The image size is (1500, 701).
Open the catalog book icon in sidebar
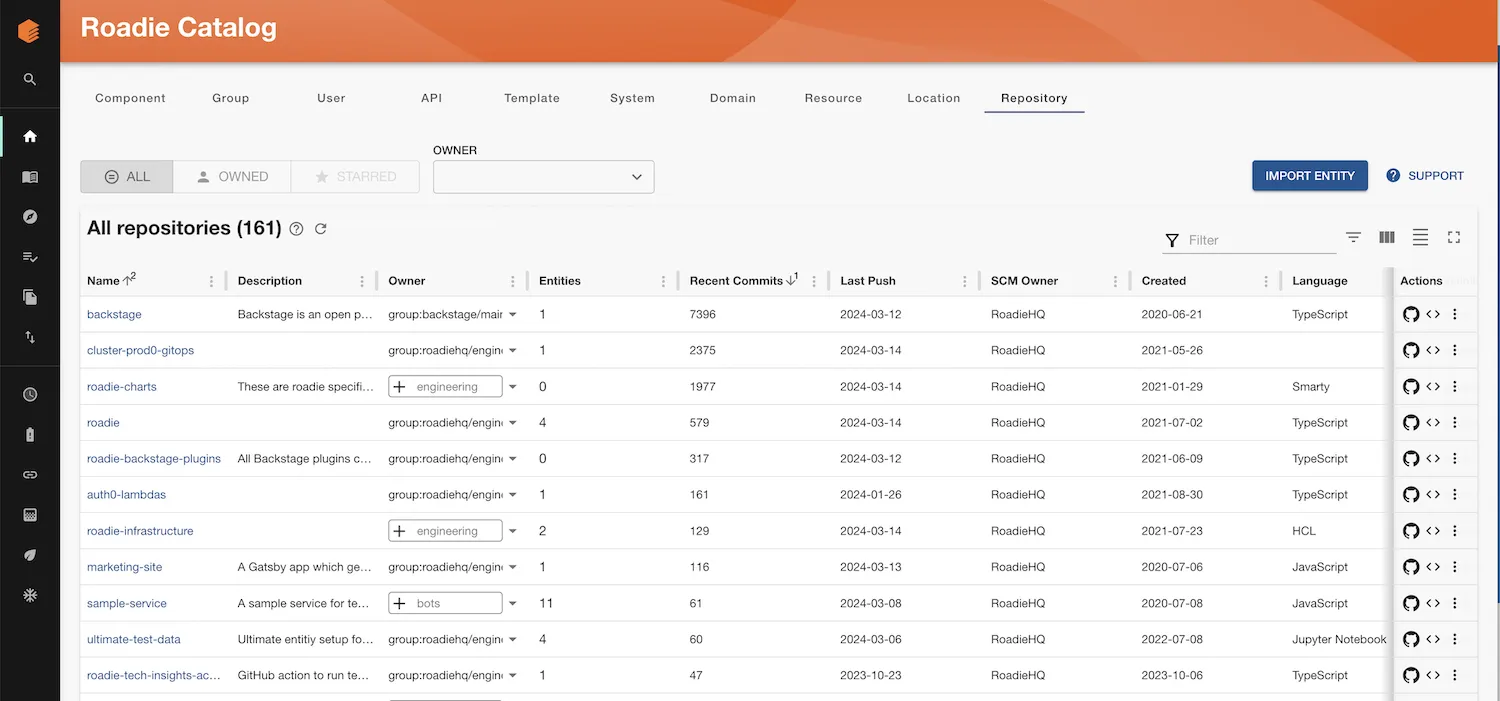[x=29, y=175]
